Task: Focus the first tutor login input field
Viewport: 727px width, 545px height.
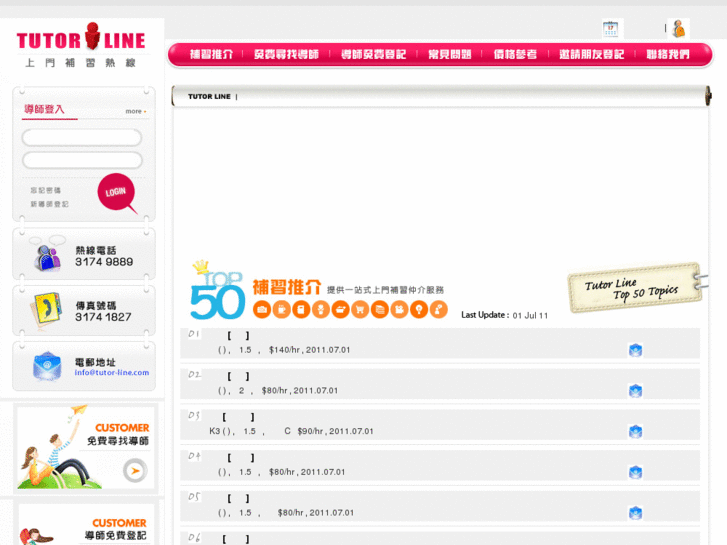Action: (82, 138)
